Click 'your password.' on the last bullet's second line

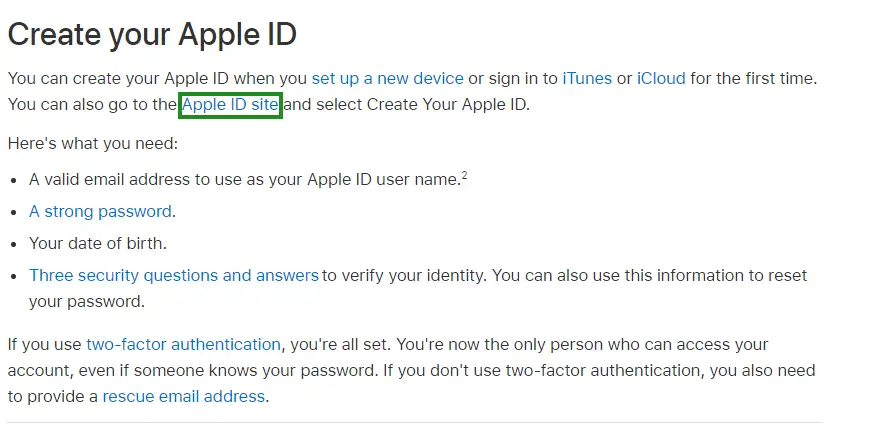click(87, 301)
